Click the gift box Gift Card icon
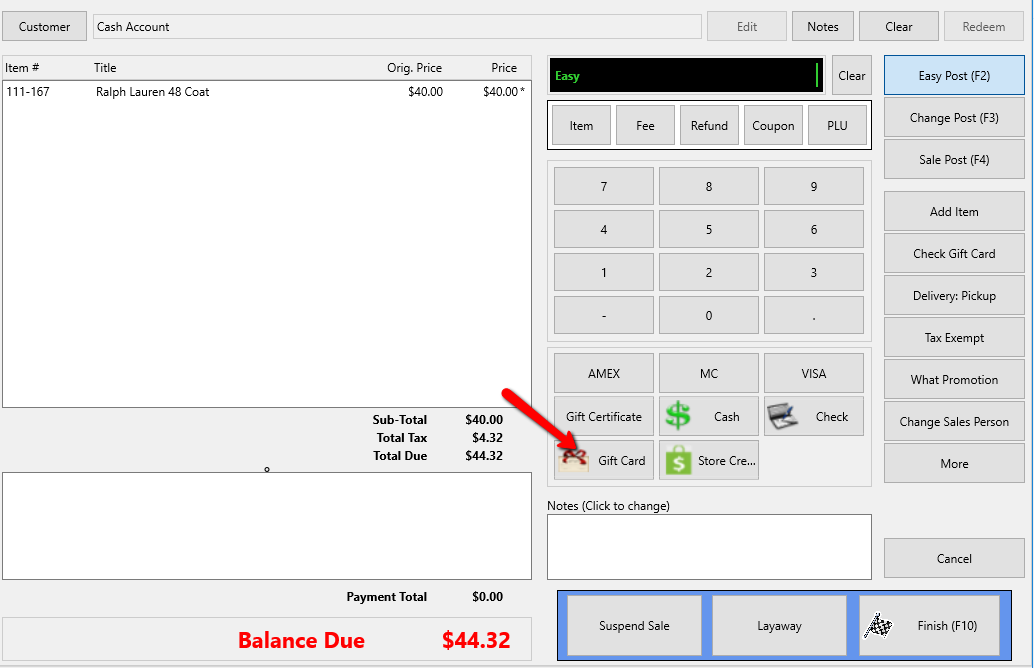Viewport: 1034px width, 668px height. tap(574, 460)
